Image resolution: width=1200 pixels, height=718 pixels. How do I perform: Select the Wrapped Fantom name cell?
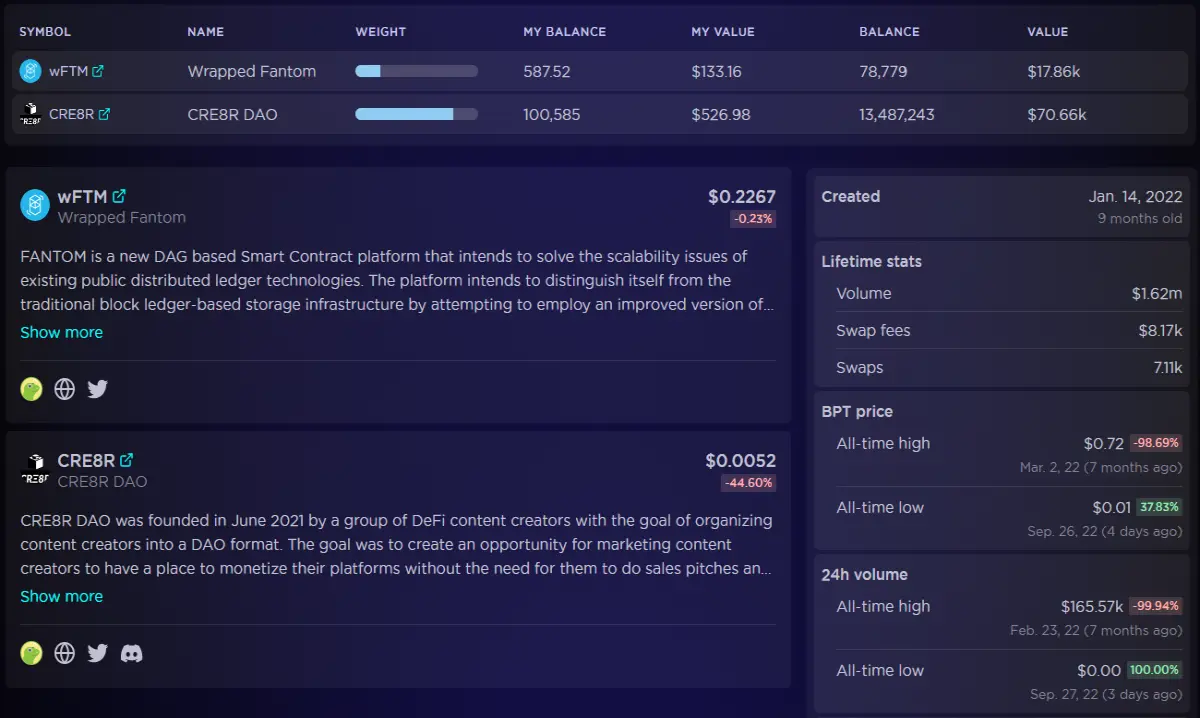251,72
